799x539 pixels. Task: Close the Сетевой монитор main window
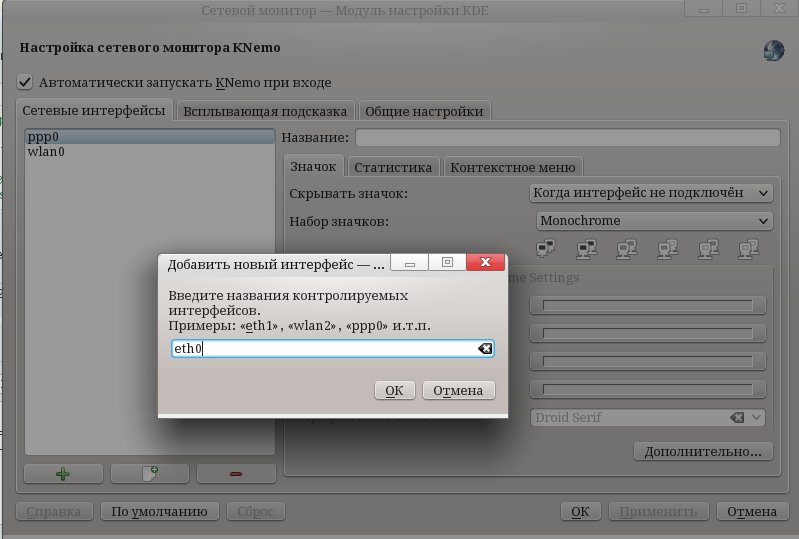coord(779,8)
